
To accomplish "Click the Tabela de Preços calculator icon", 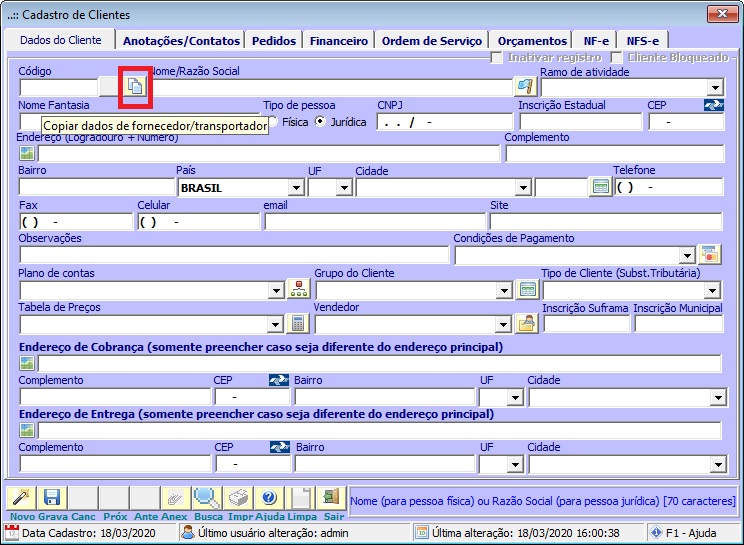I will point(298,324).
